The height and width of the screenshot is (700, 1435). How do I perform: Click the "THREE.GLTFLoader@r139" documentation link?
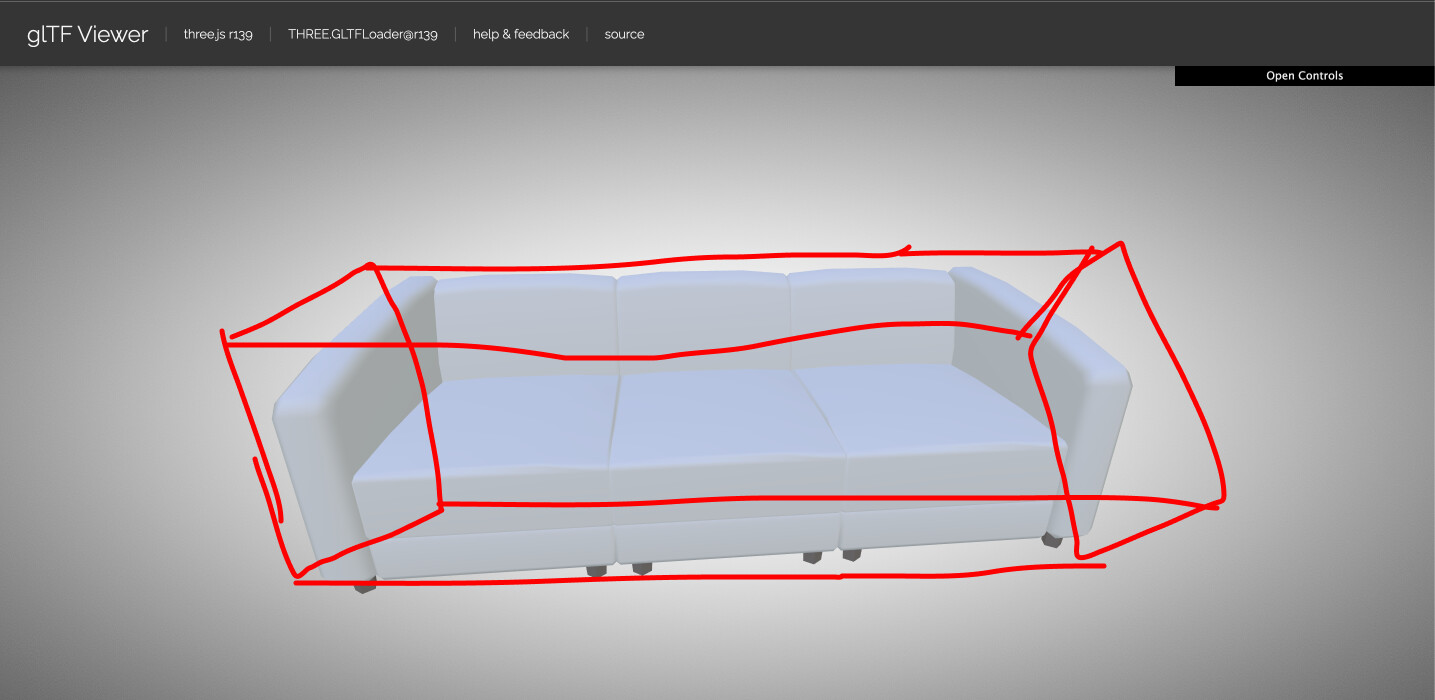pos(363,34)
